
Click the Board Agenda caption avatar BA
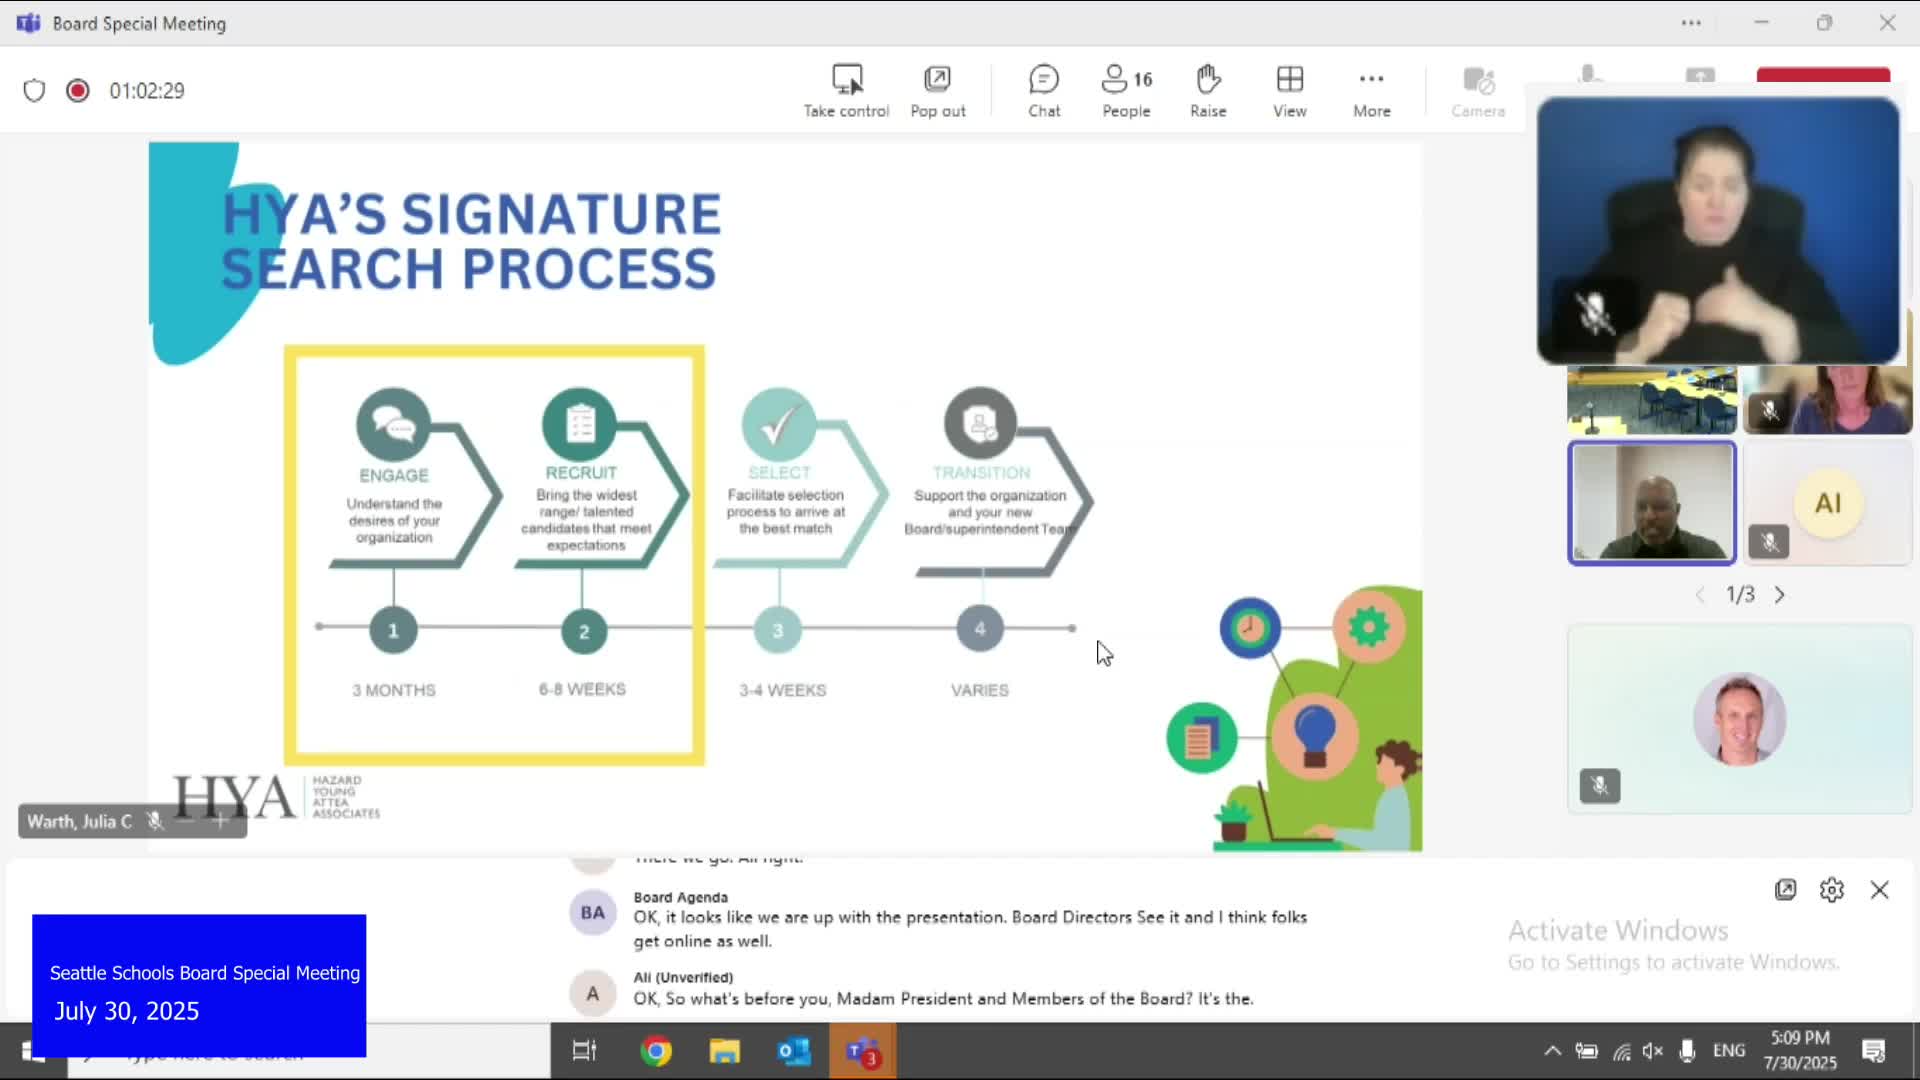pyautogui.click(x=593, y=912)
